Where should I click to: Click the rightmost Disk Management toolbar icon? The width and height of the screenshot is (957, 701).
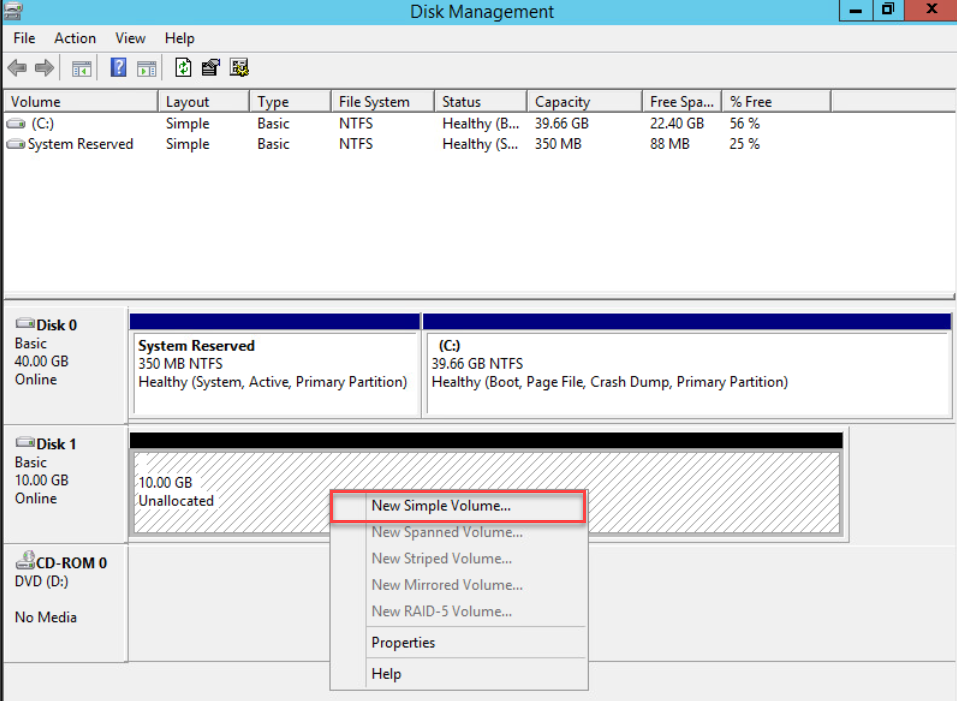(238, 67)
